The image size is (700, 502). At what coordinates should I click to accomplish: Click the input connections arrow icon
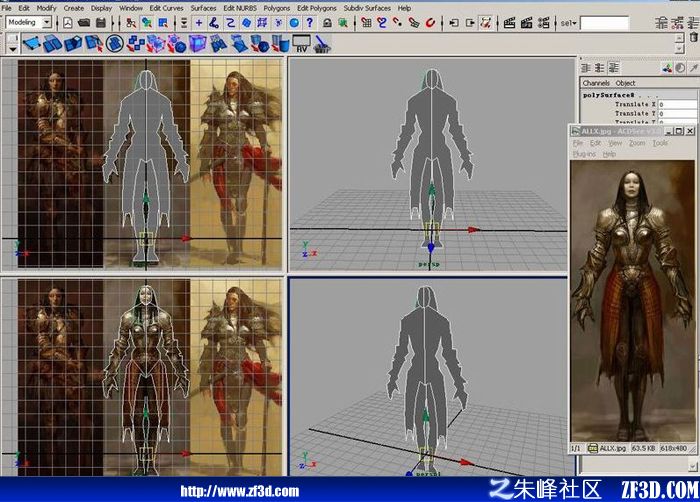tap(454, 23)
